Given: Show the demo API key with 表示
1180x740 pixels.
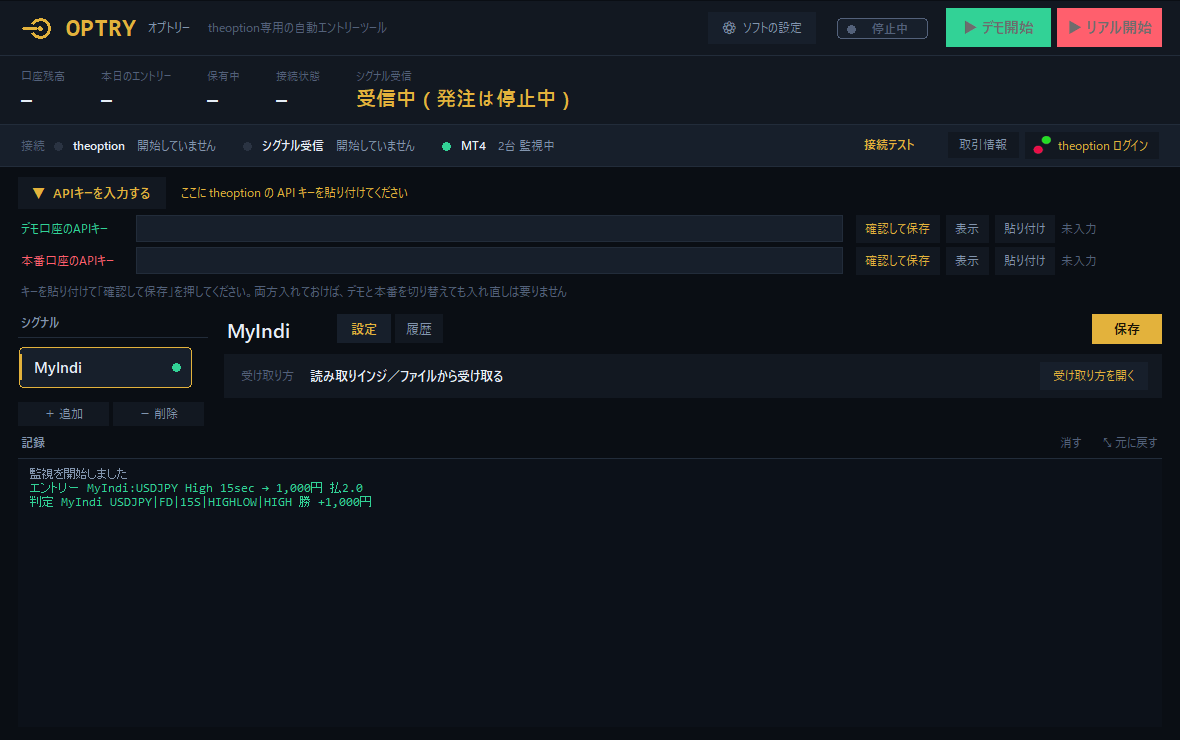Looking at the screenshot, I should (967, 229).
